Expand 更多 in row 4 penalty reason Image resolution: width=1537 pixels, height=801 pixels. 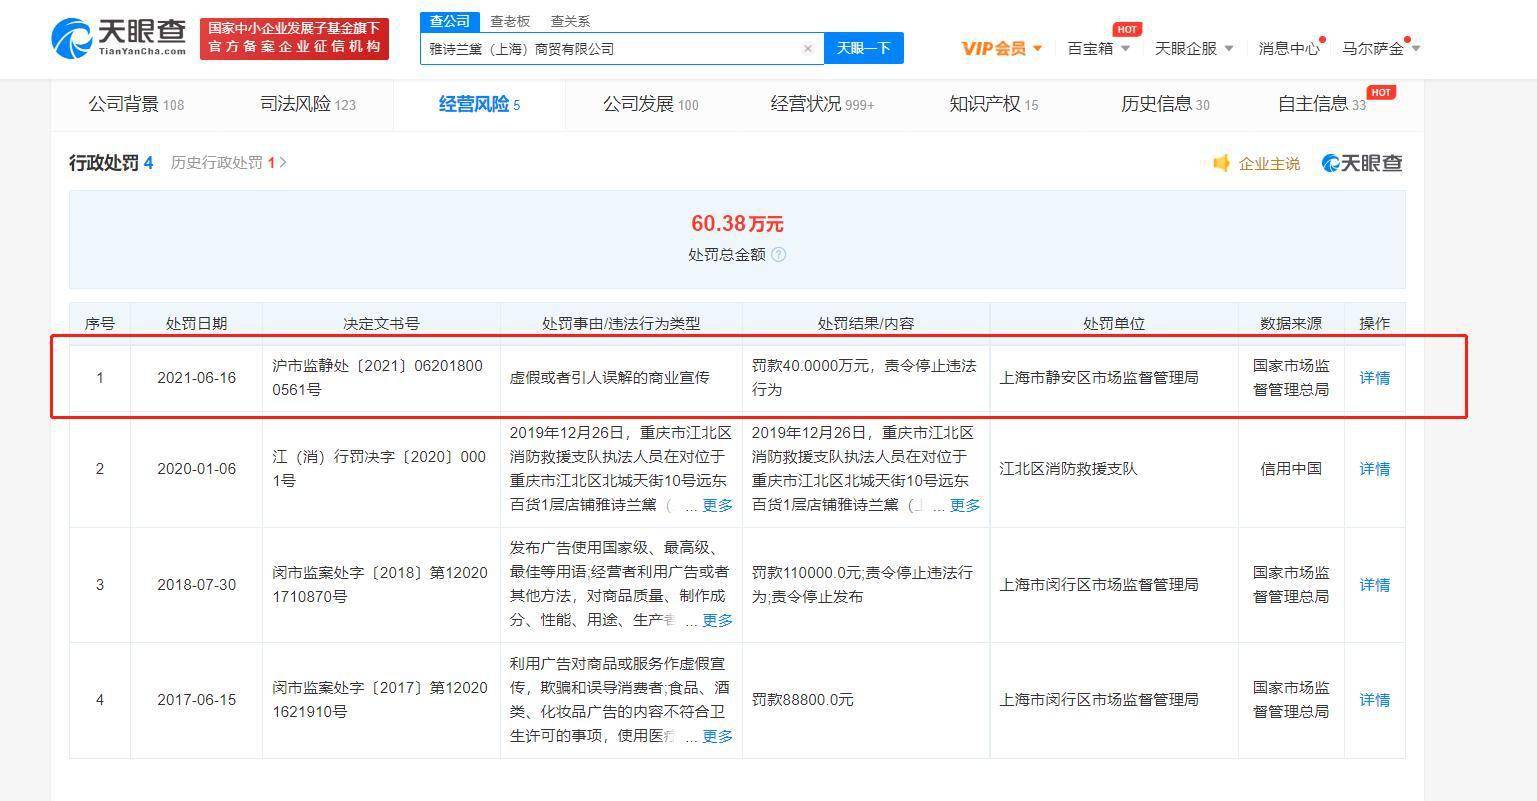click(x=717, y=736)
